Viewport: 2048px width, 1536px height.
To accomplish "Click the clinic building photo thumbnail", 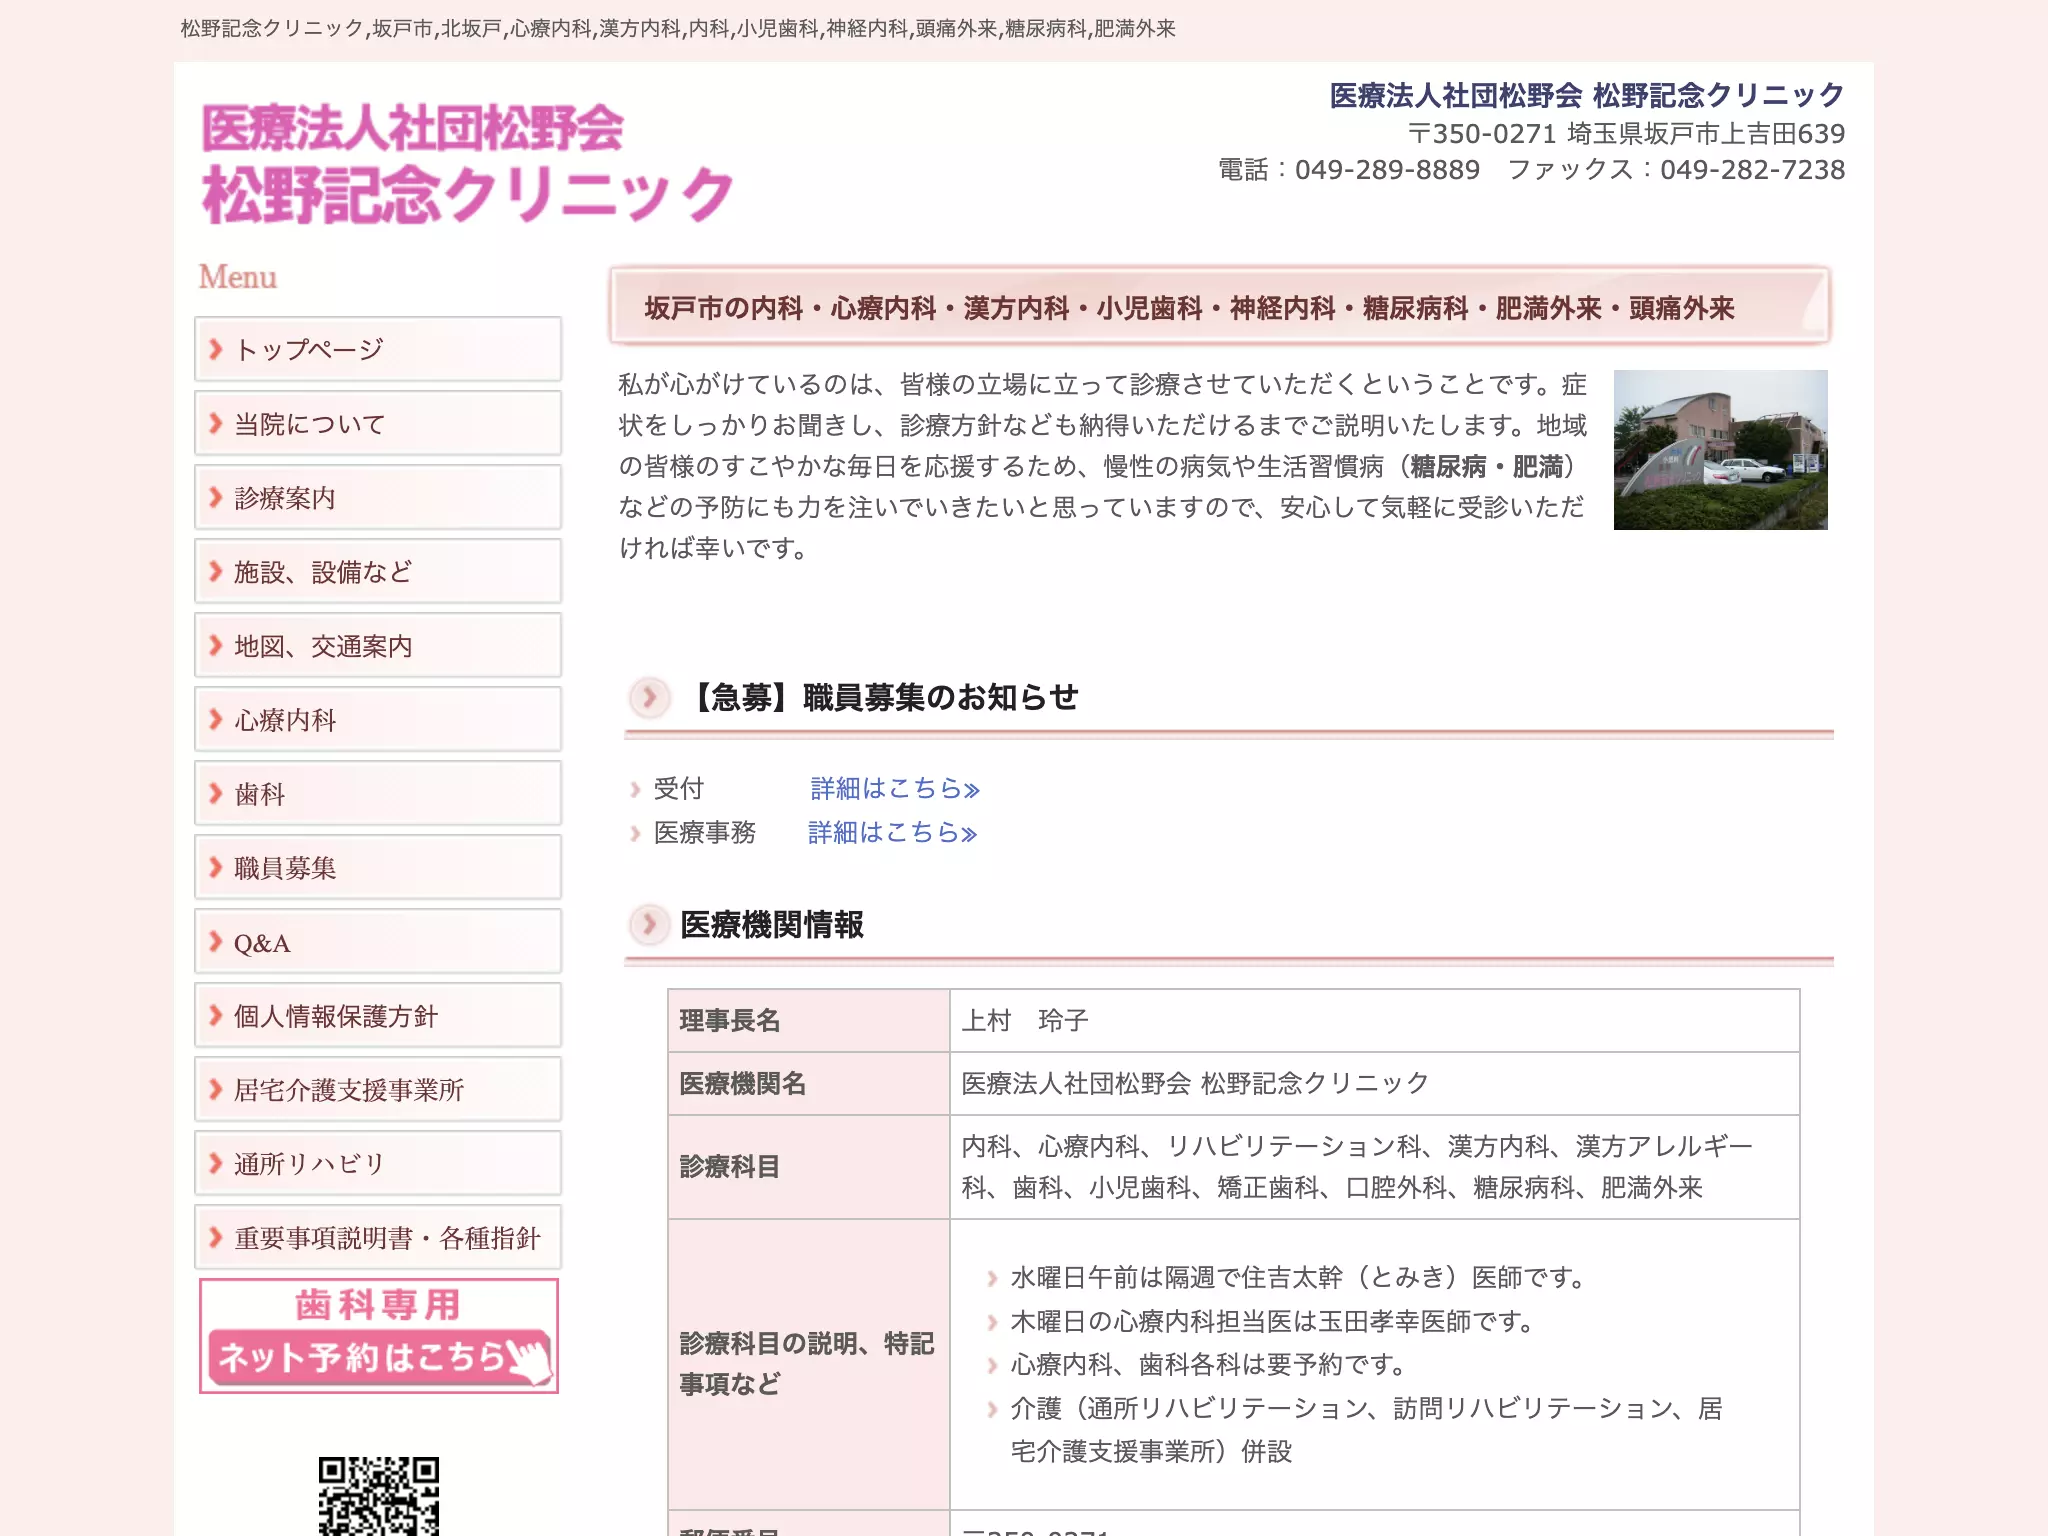I will (x=1720, y=450).
